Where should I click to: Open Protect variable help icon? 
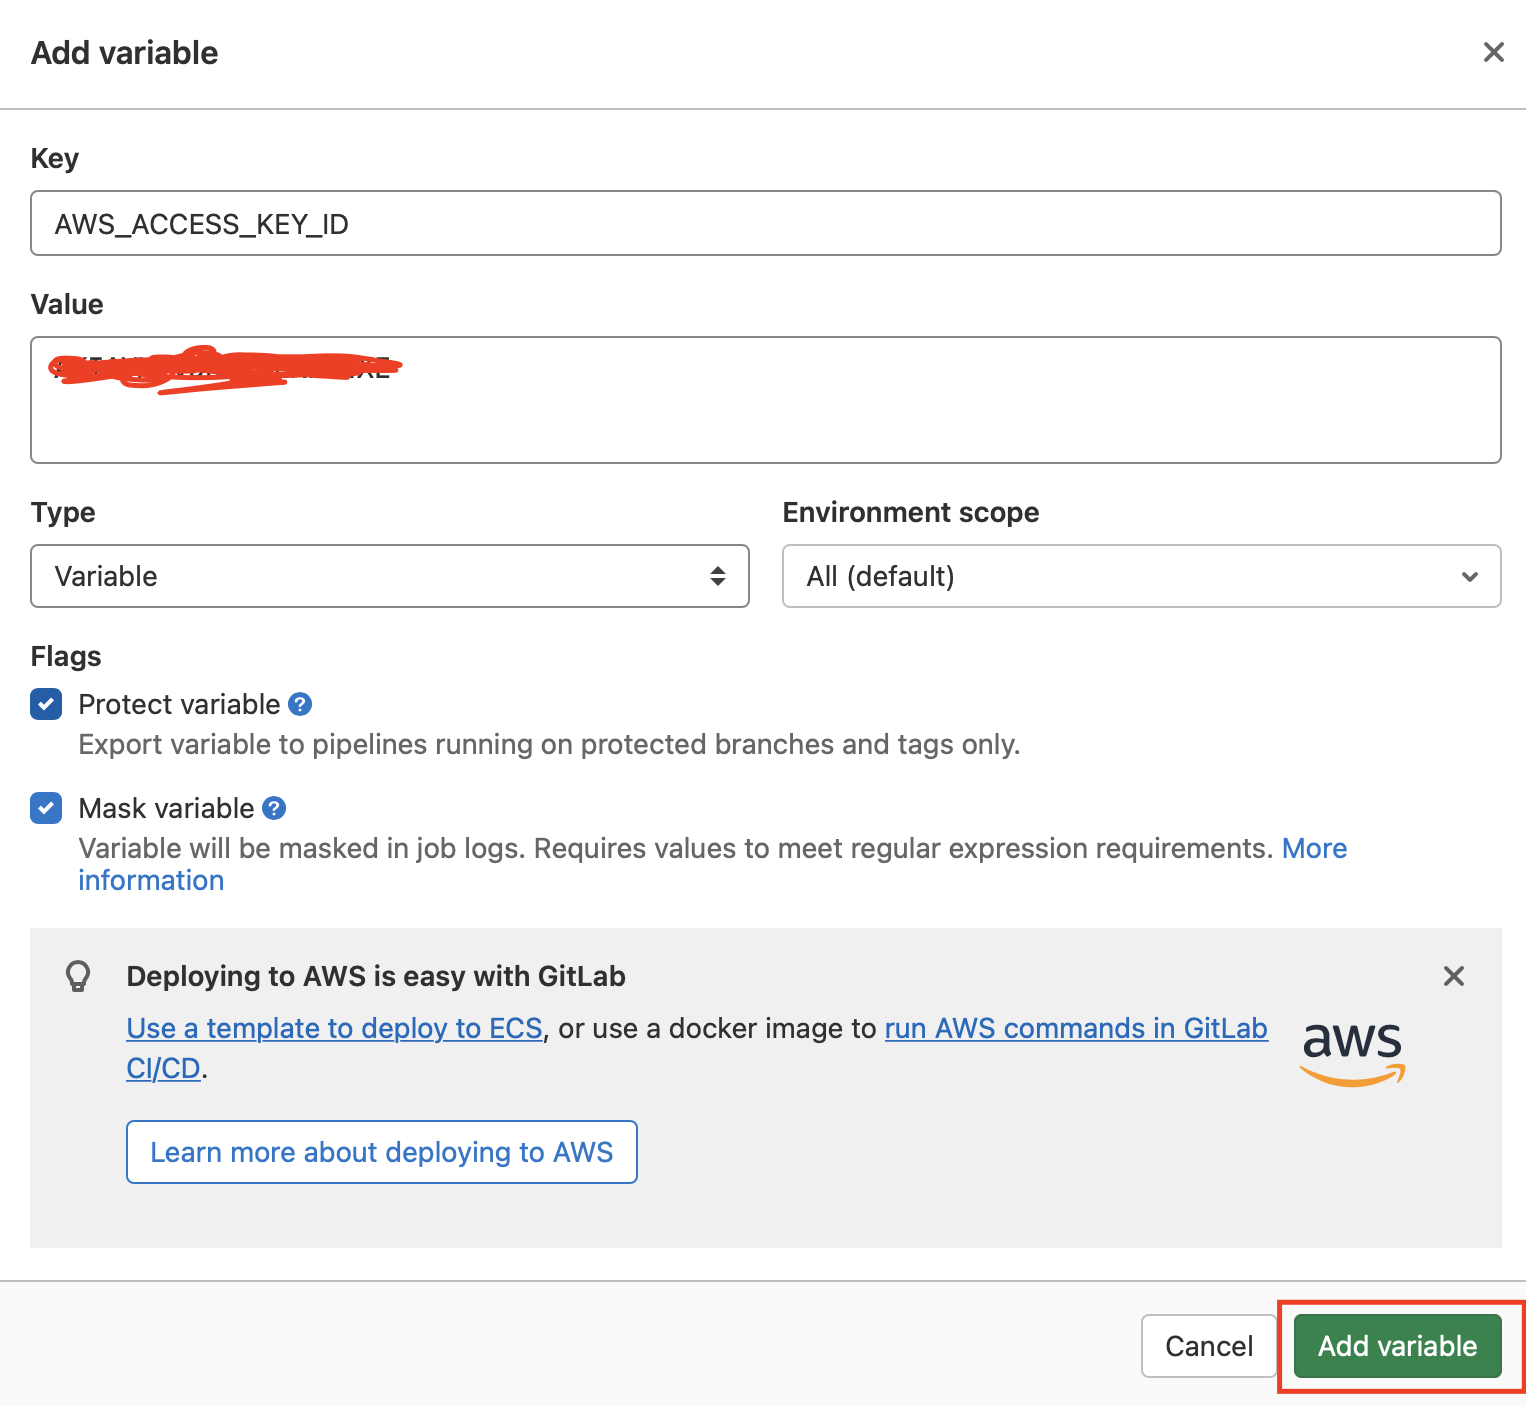[300, 704]
